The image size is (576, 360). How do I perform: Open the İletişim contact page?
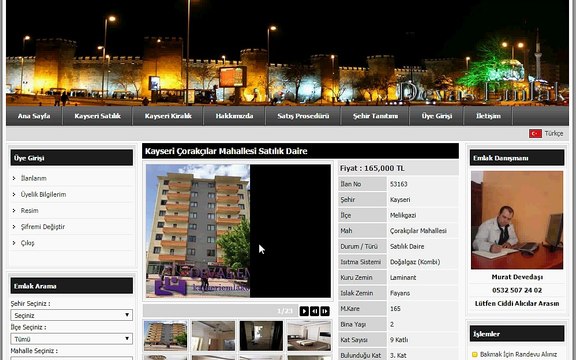click(x=488, y=116)
